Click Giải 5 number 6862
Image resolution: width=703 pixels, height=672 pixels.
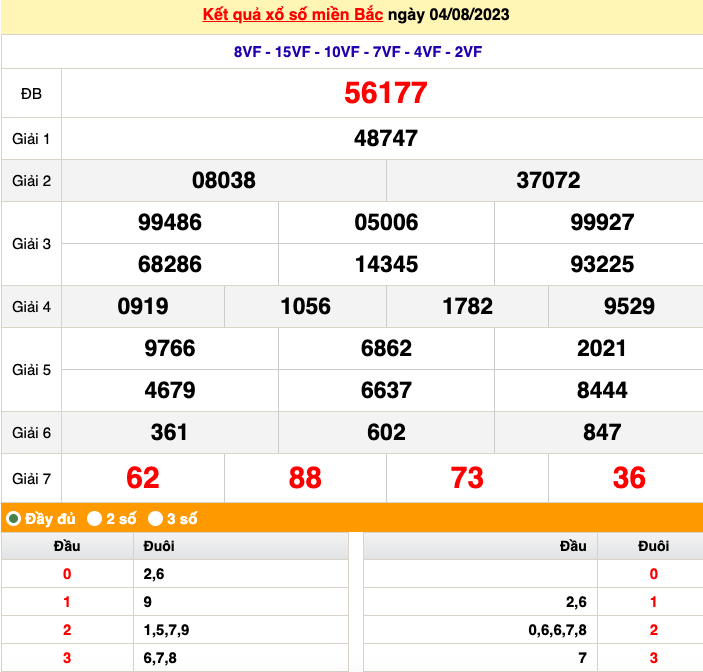[386, 348]
